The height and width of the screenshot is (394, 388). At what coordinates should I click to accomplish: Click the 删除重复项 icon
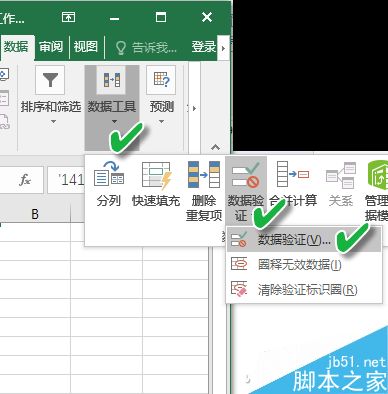pyautogui.click(x=204, y=174)
